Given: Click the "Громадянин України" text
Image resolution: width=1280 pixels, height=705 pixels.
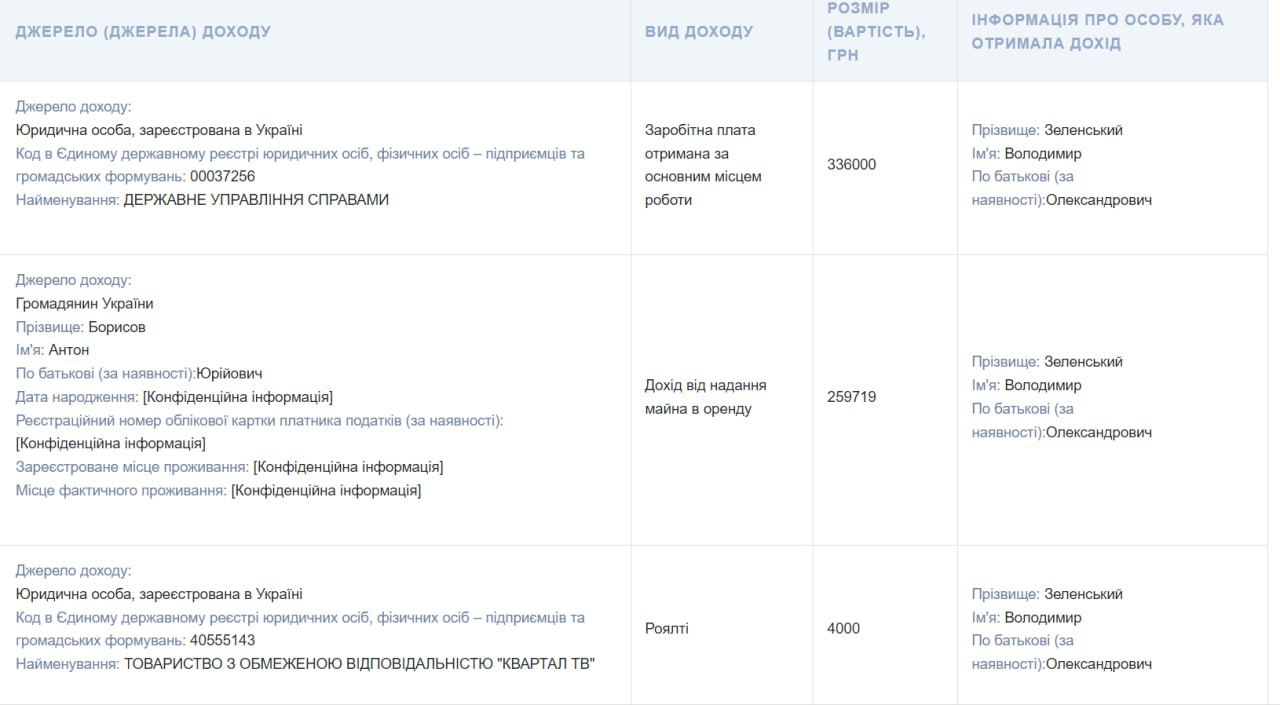Looking at the screenshot, I should click(x=85, y=304).
